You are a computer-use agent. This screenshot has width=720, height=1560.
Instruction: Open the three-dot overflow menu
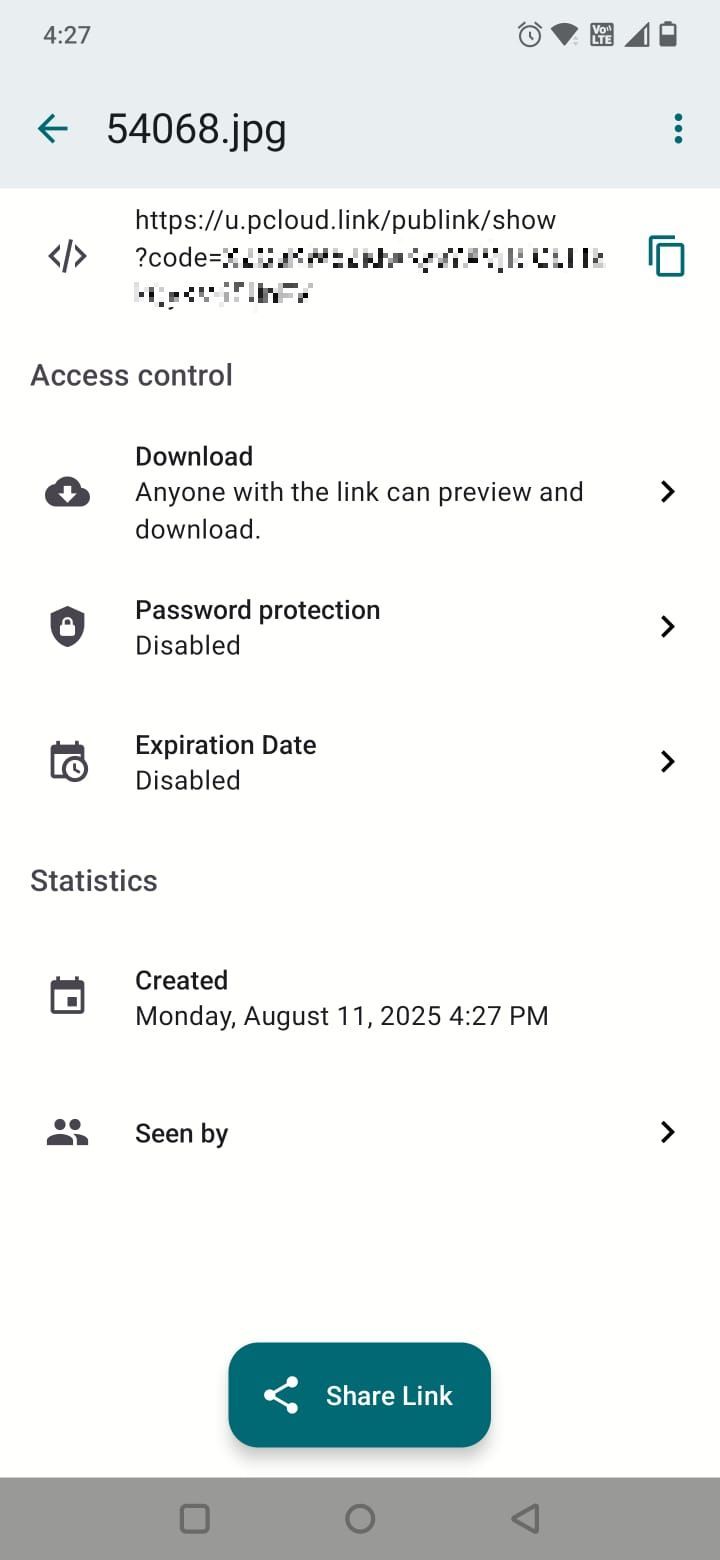tap(678, 128)
